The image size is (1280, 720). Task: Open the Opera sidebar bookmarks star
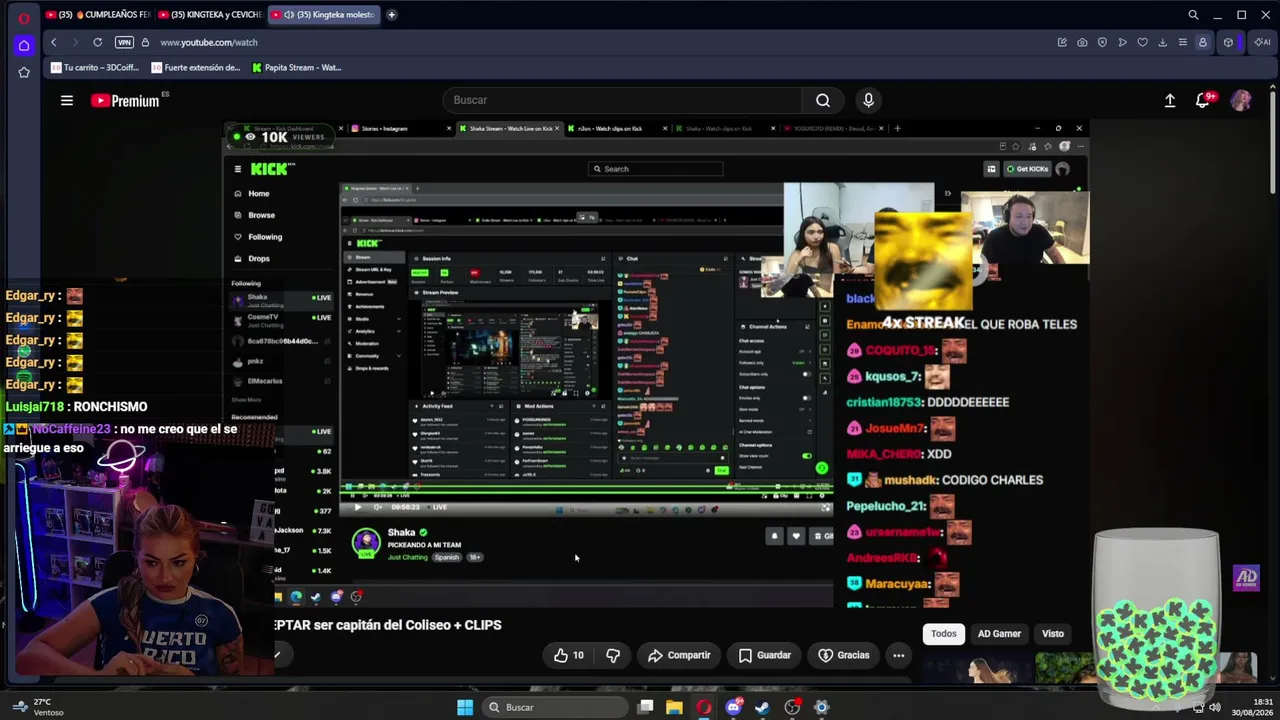(x=24, y=72)
